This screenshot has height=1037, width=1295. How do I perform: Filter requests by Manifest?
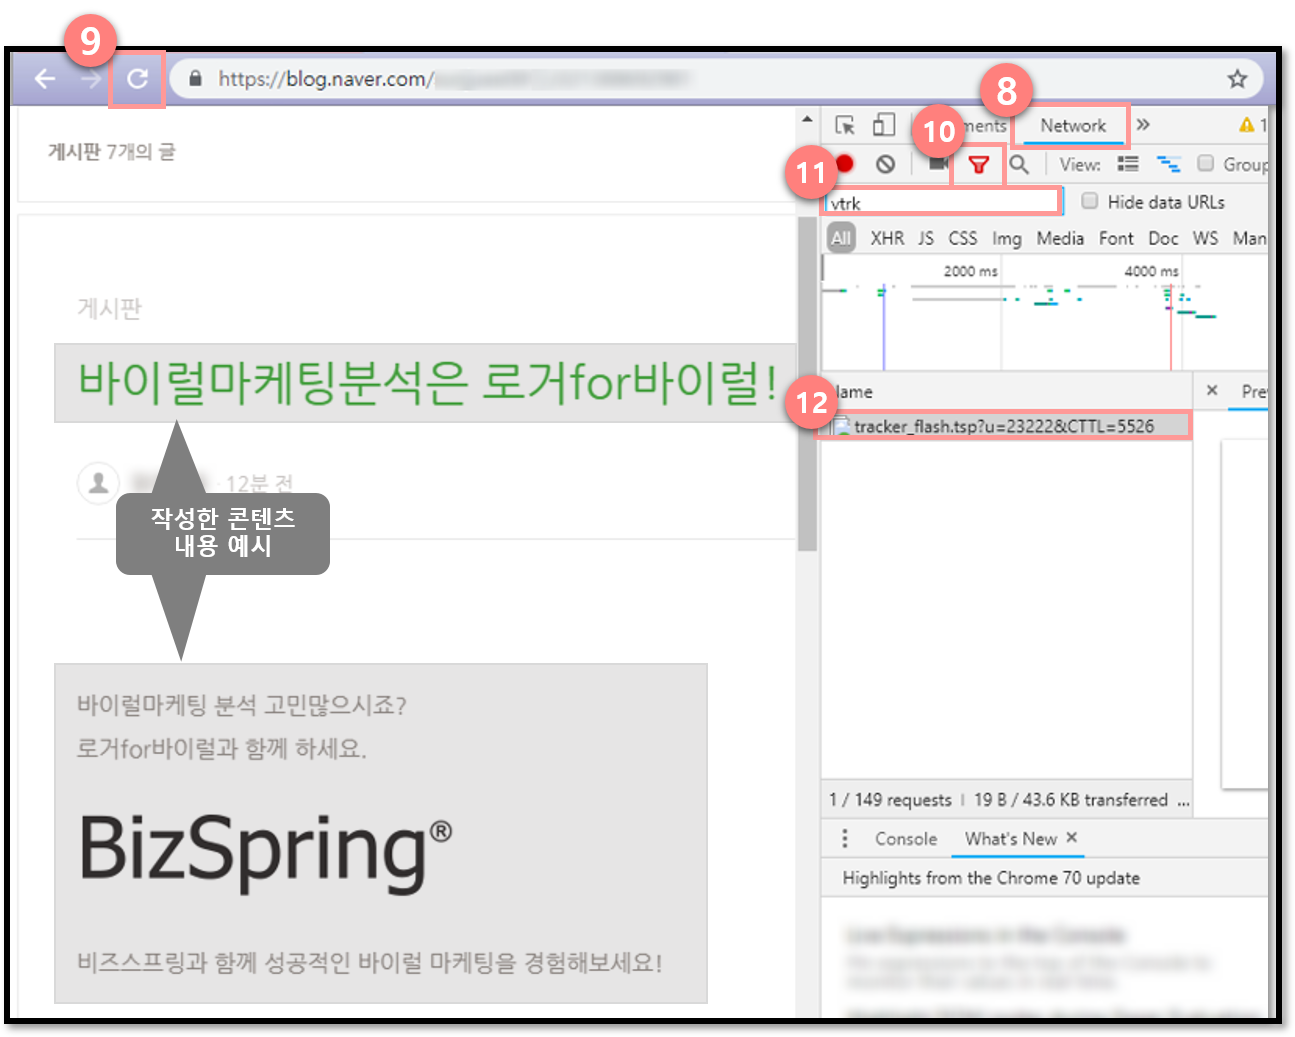pos(1250,238)
